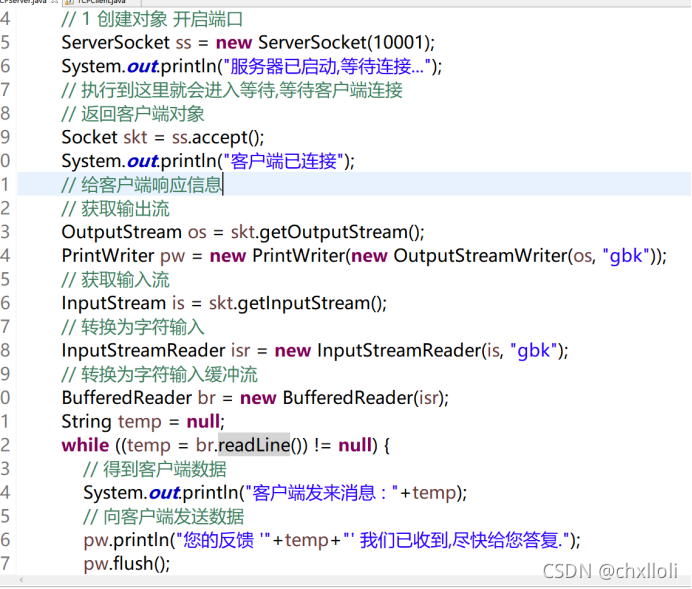Click the string "服务器已启动,等待连接..."
This screenshot has height=589, width=692.
(327, 67)
